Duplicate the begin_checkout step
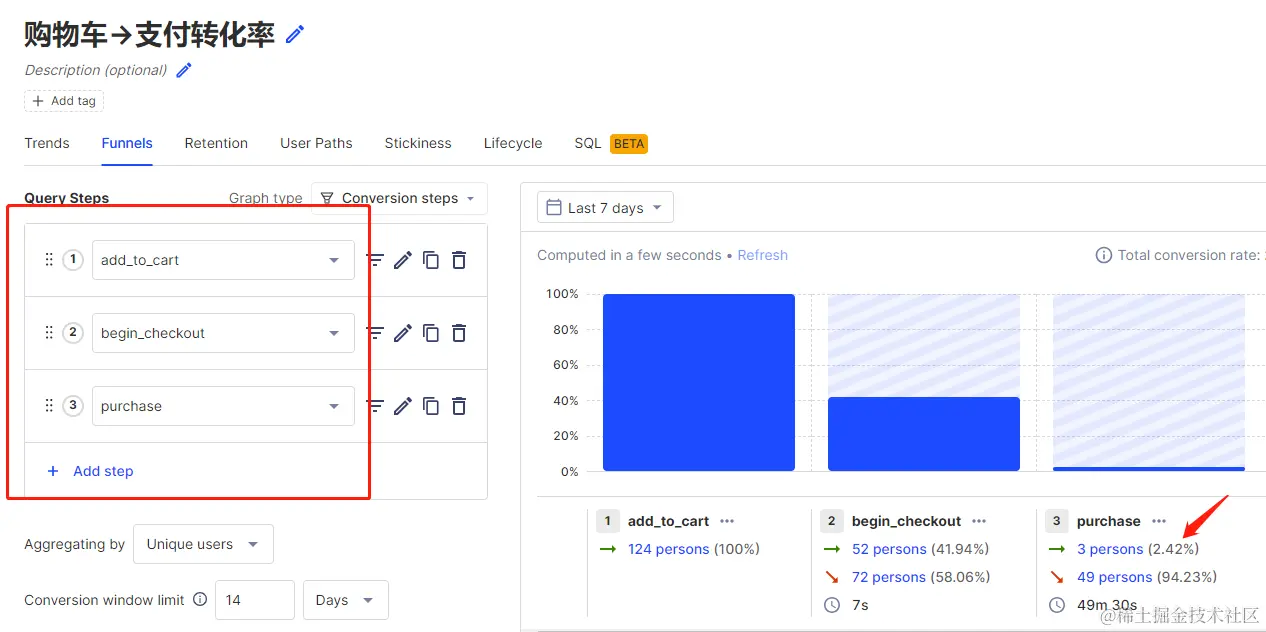Screen dimensions: 1266x632 click(x=431, y=333)
